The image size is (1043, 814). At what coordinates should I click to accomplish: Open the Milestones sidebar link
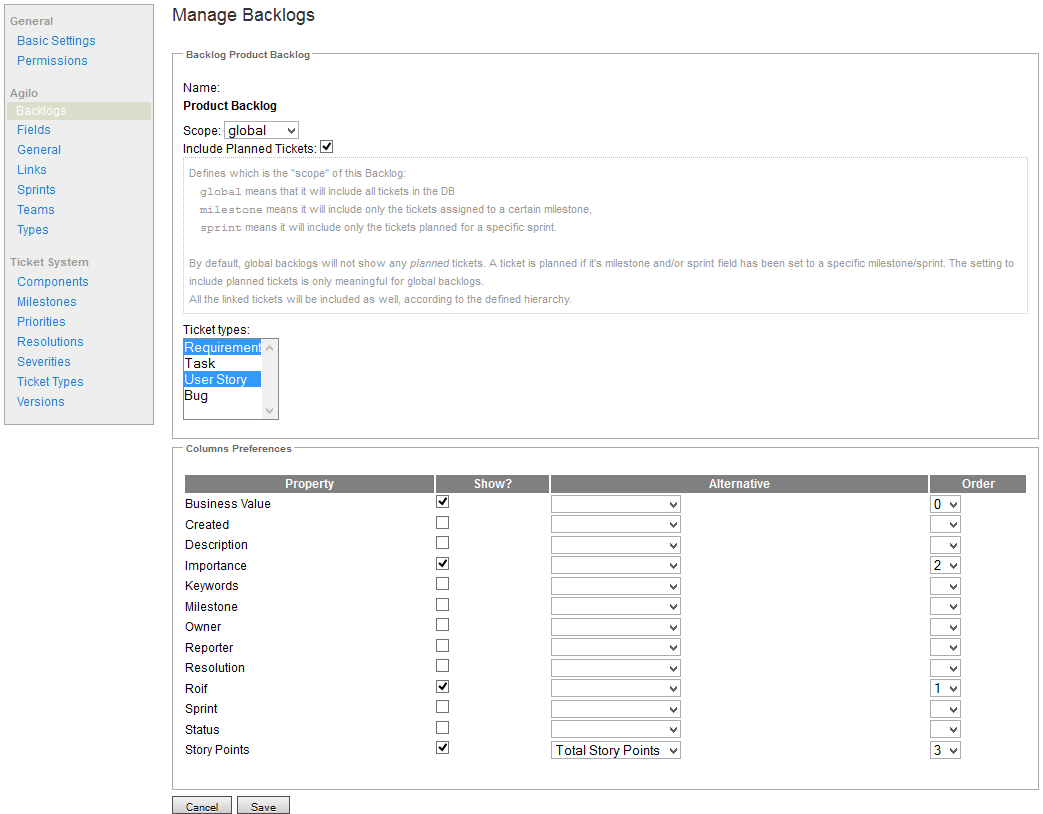46,302
